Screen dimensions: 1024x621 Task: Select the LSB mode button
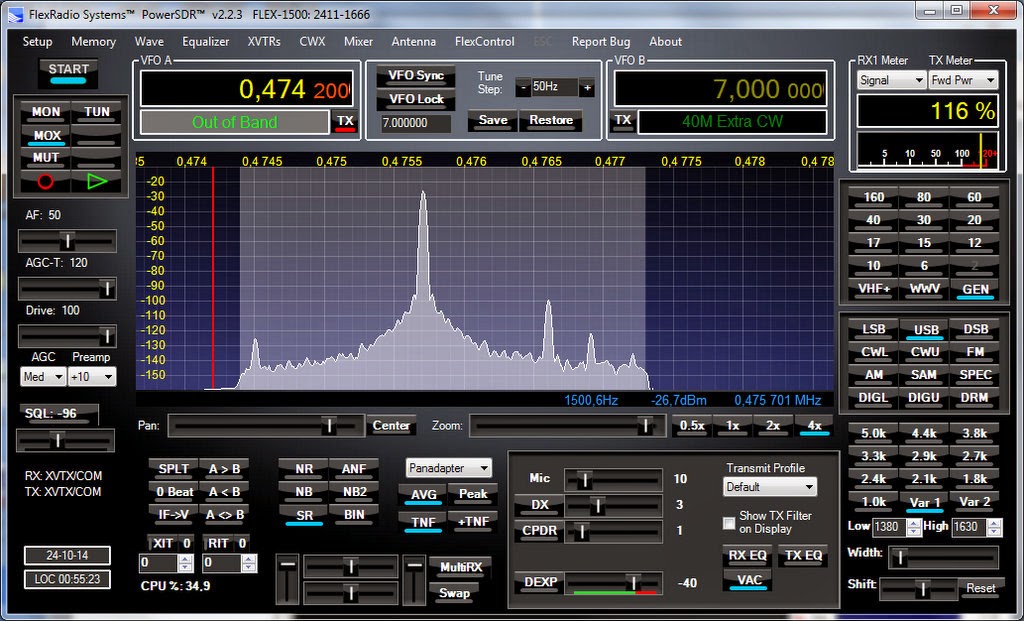(x=873, y=330)
